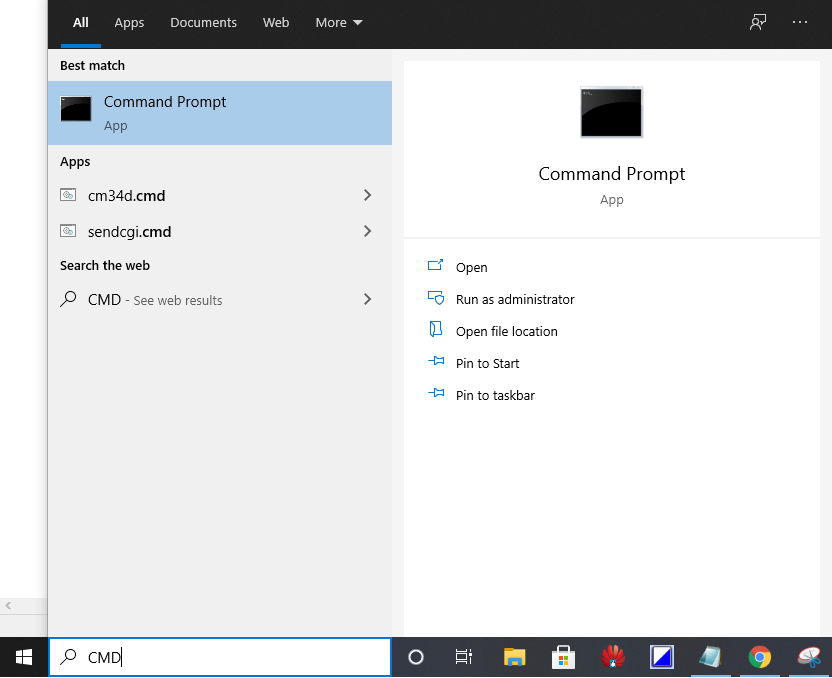This screenshot has width=832, height=678.
Task: Click the search box magnifier icon
Action: [x=68, y=657]
